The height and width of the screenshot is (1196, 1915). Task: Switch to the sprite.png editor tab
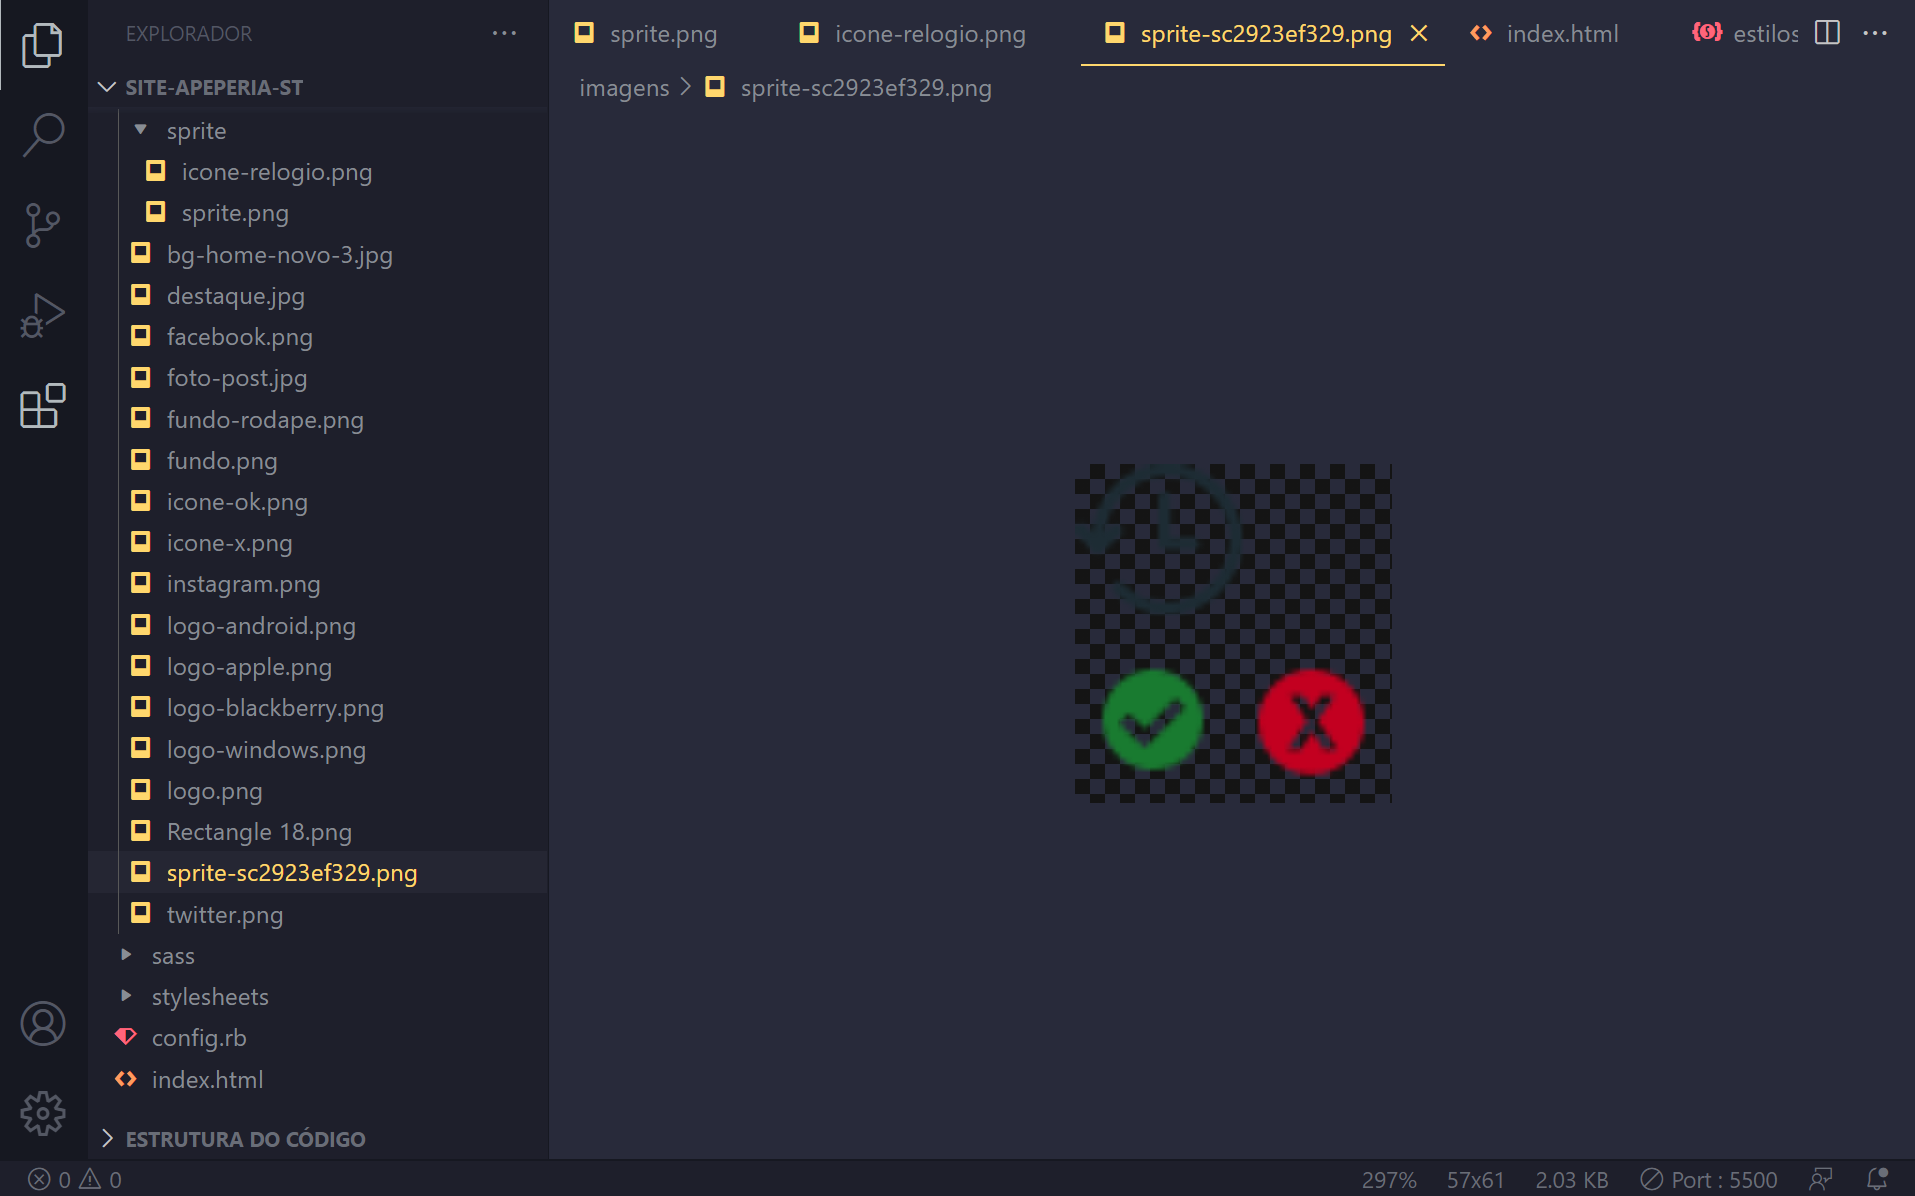(663, 34)
